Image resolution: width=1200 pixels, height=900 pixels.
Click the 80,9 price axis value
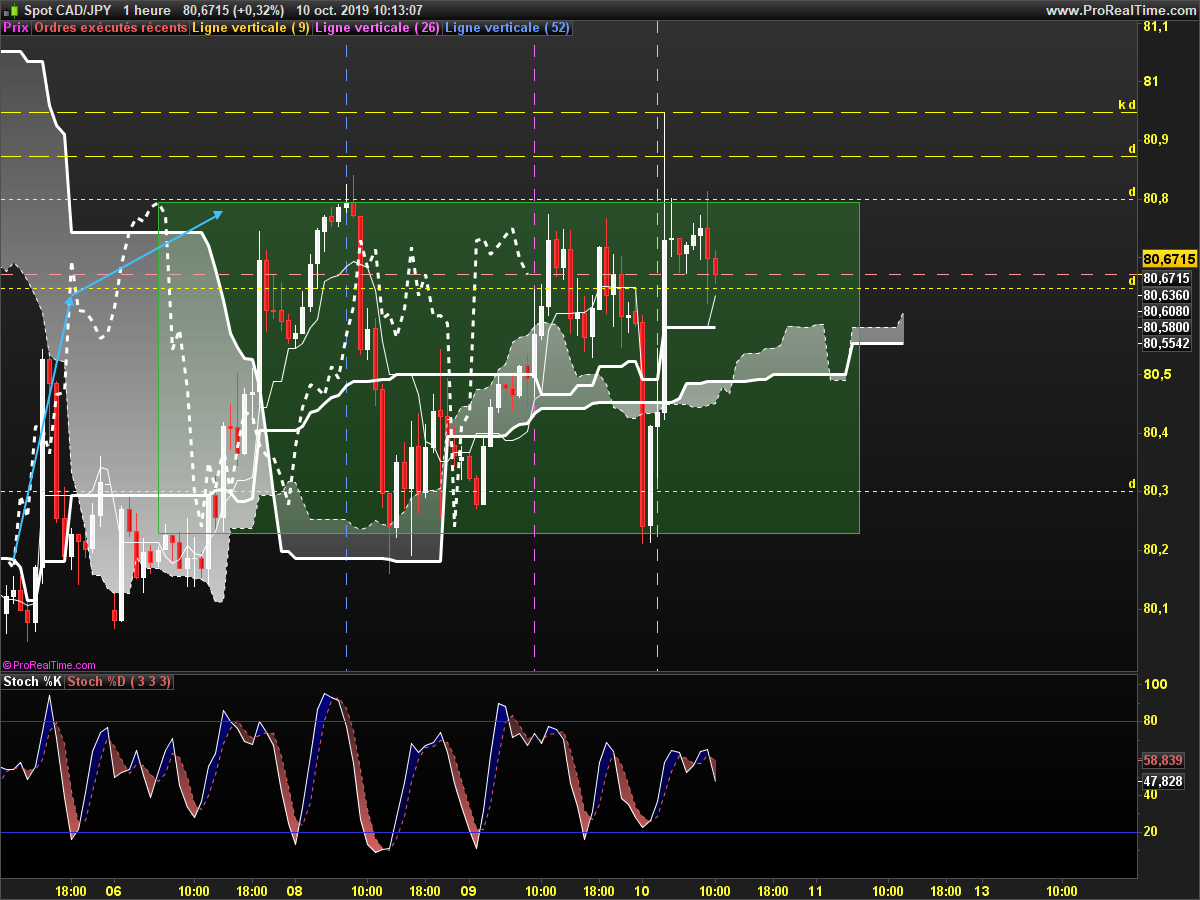pos(1154,140)
